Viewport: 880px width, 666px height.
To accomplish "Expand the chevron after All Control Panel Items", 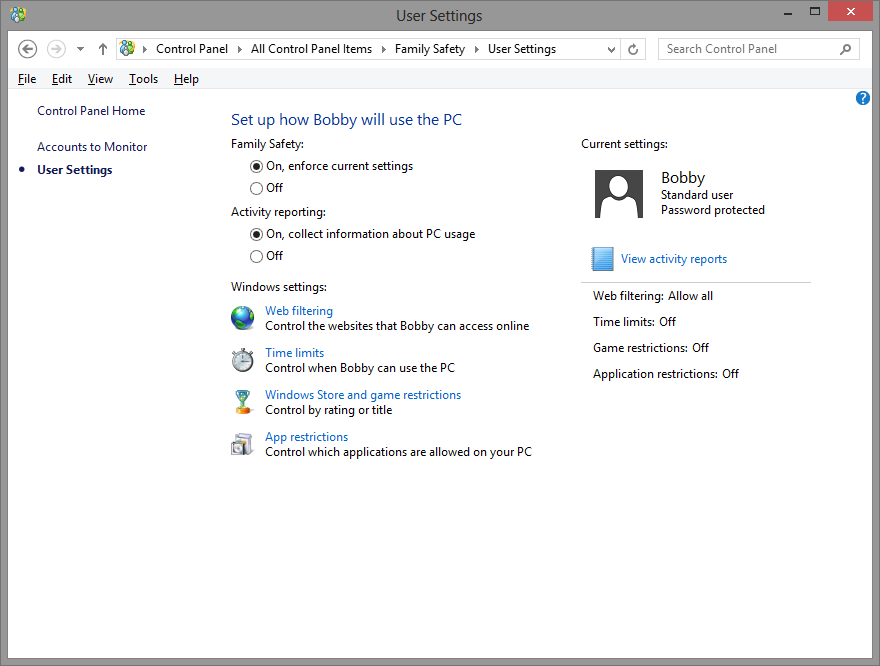I will 384,49.
